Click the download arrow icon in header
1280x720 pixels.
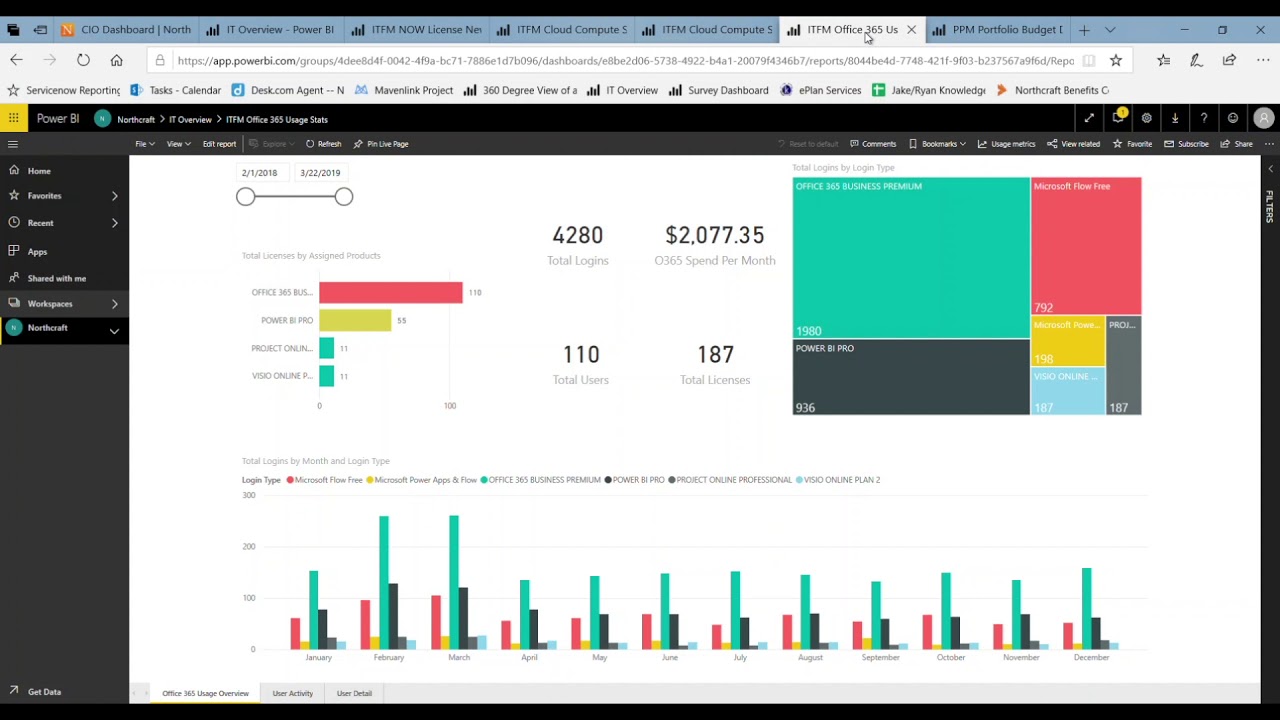tap(1175, 118)
